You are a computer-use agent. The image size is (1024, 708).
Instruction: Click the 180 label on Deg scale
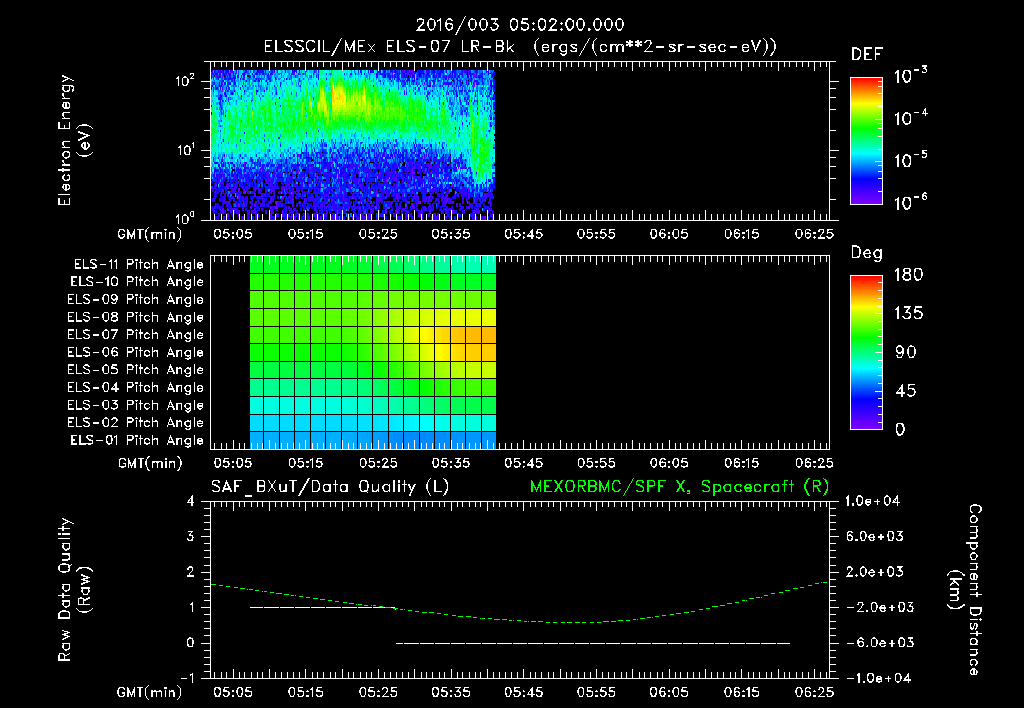pos(908,275)
